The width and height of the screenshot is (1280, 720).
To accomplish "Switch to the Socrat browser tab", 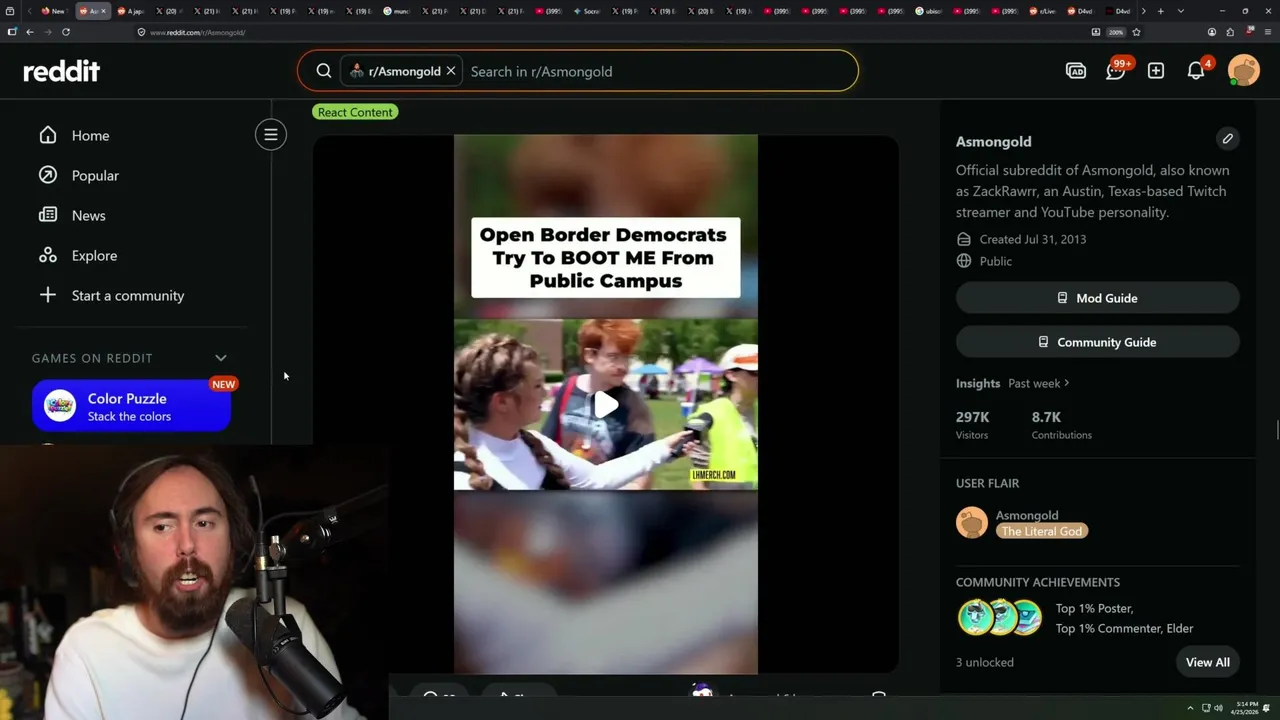I will pyautogui.click(x=587, y=11).
